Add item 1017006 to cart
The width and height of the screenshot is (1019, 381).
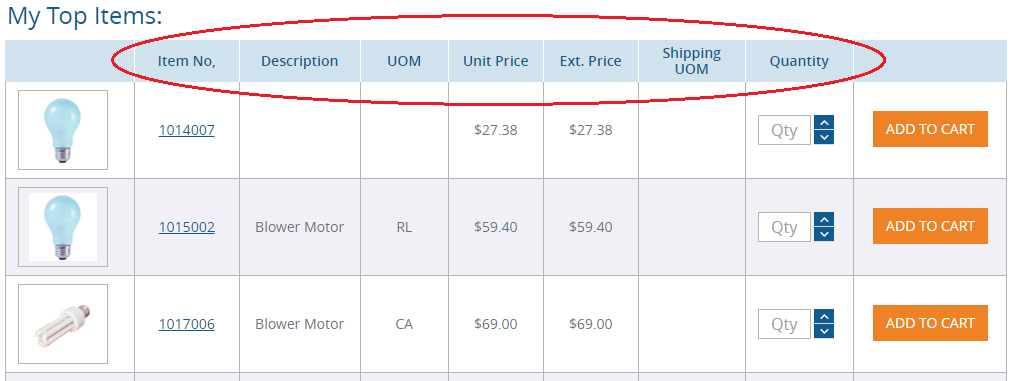(930, 322)
